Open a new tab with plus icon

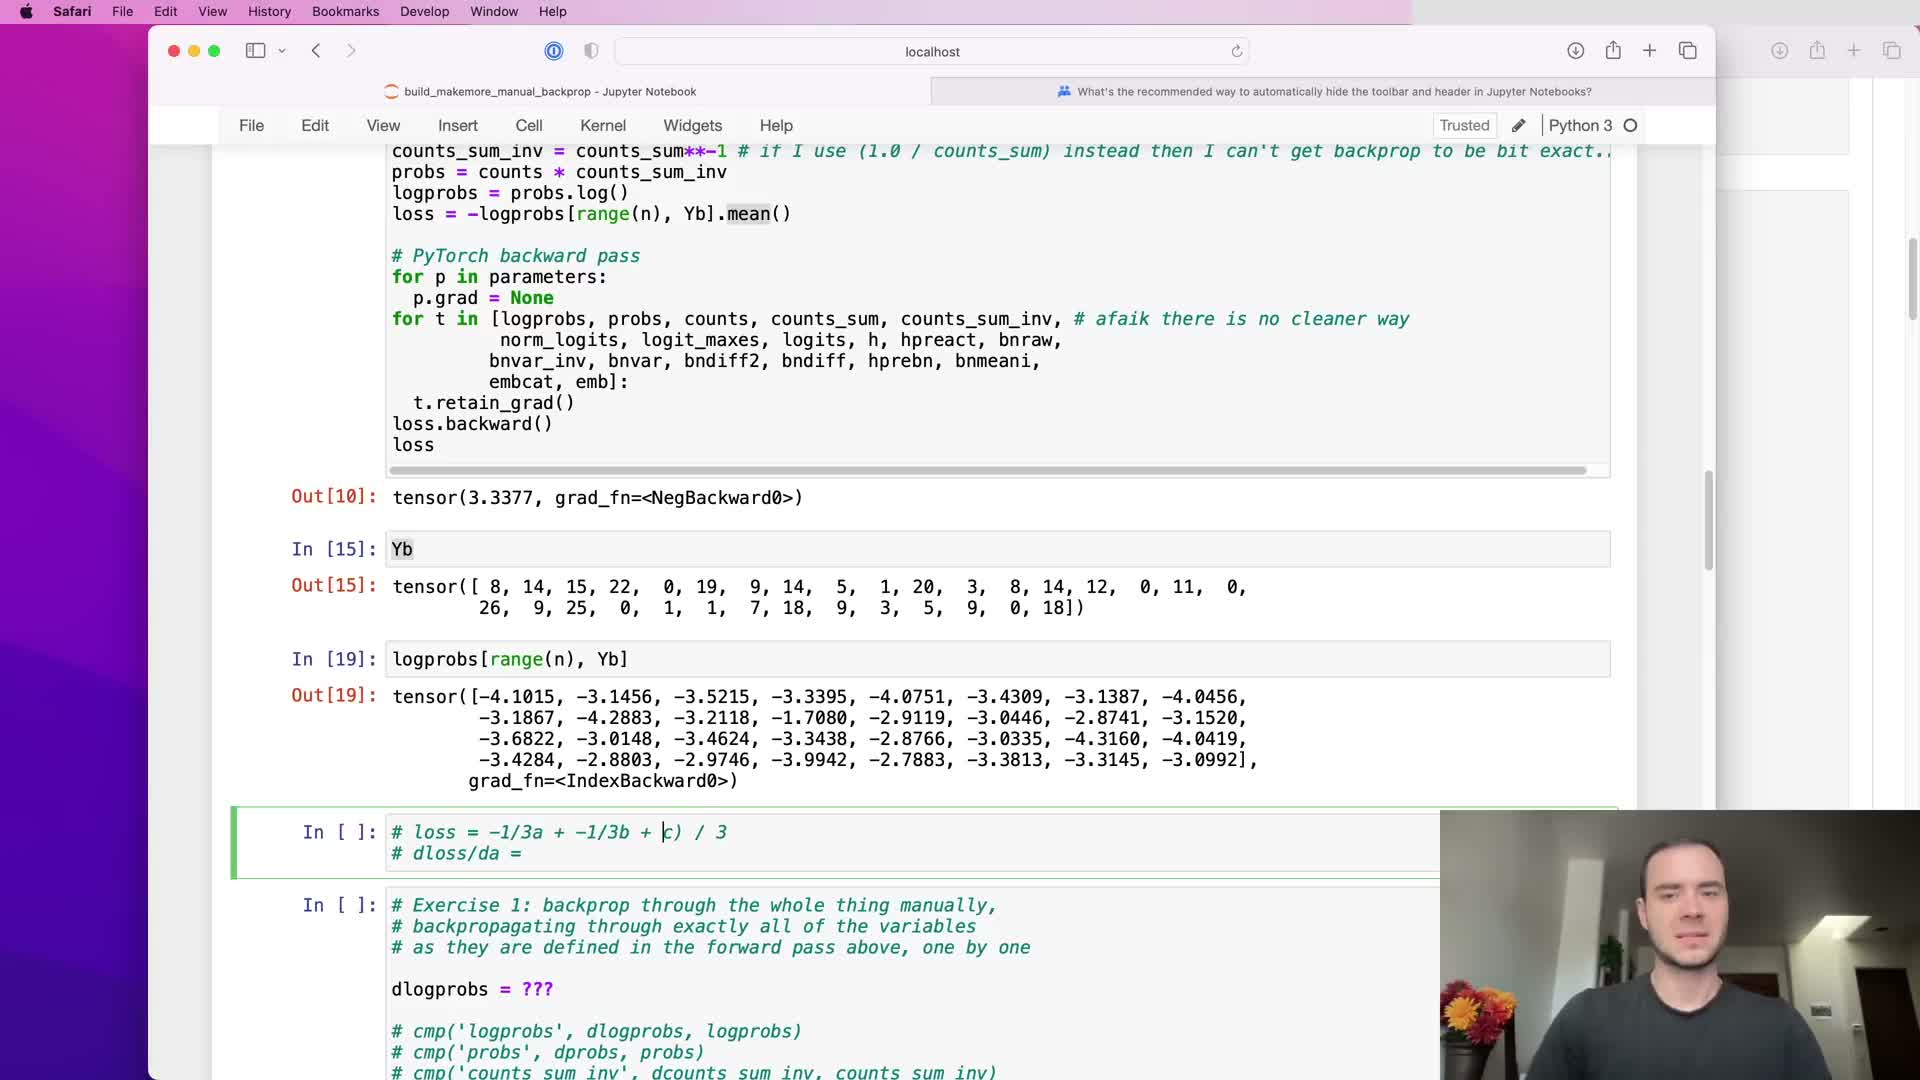(x=1650, y=51)
